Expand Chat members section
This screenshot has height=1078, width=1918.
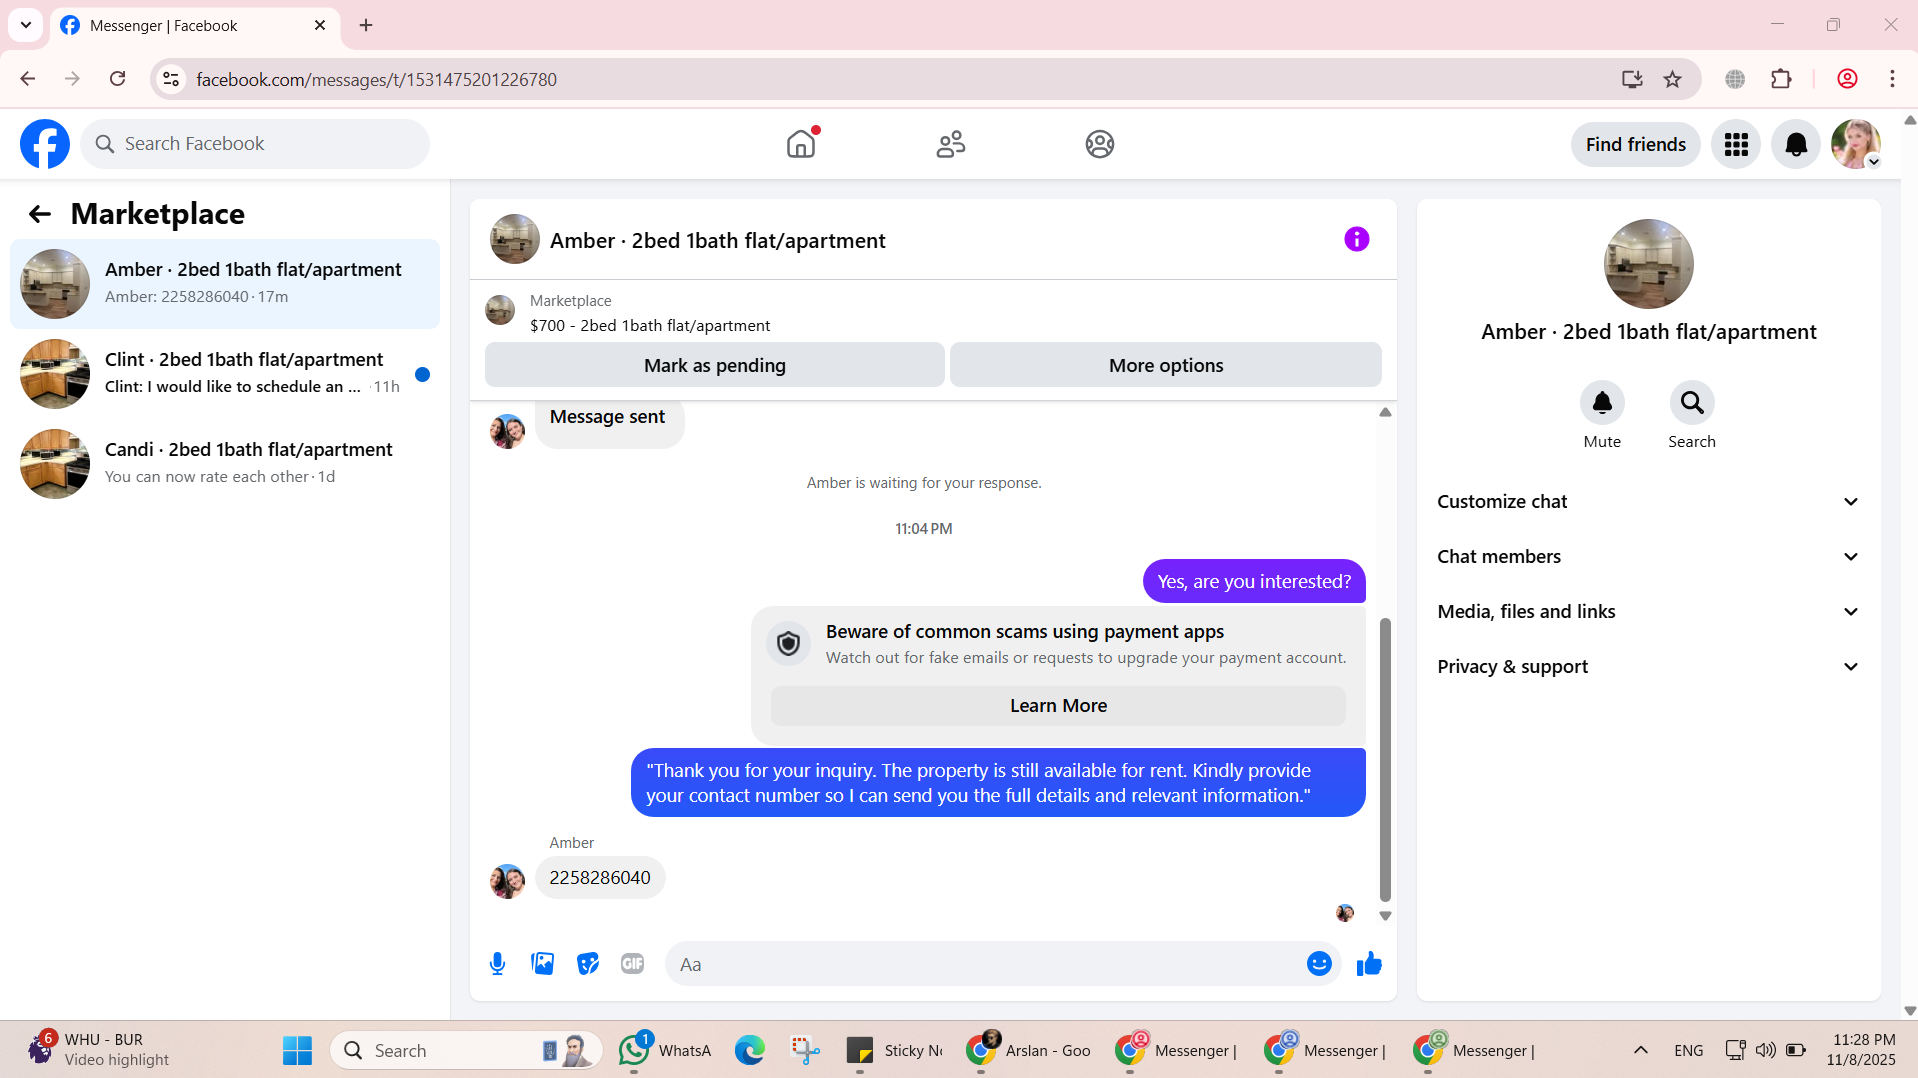(x=1649, y=557)
